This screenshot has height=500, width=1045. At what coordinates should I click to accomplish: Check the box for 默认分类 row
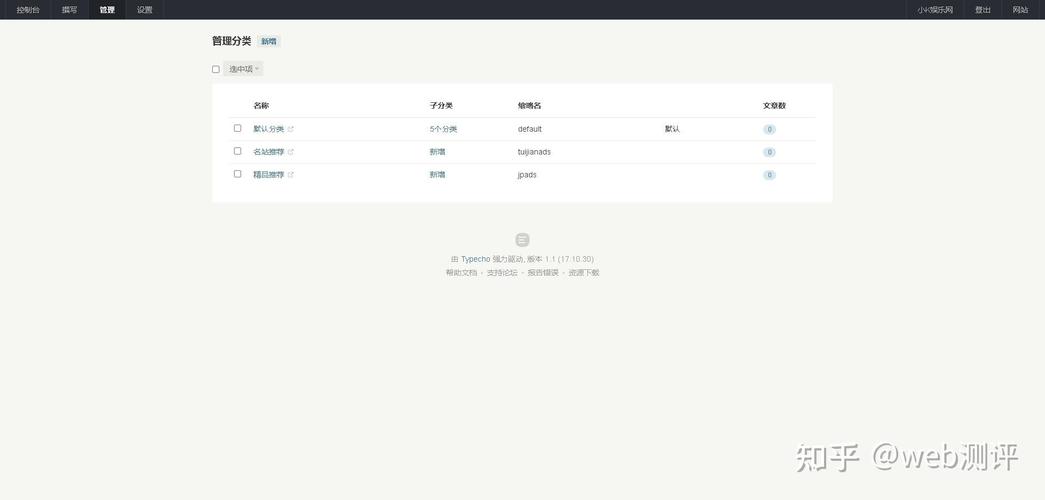[238, 128]
